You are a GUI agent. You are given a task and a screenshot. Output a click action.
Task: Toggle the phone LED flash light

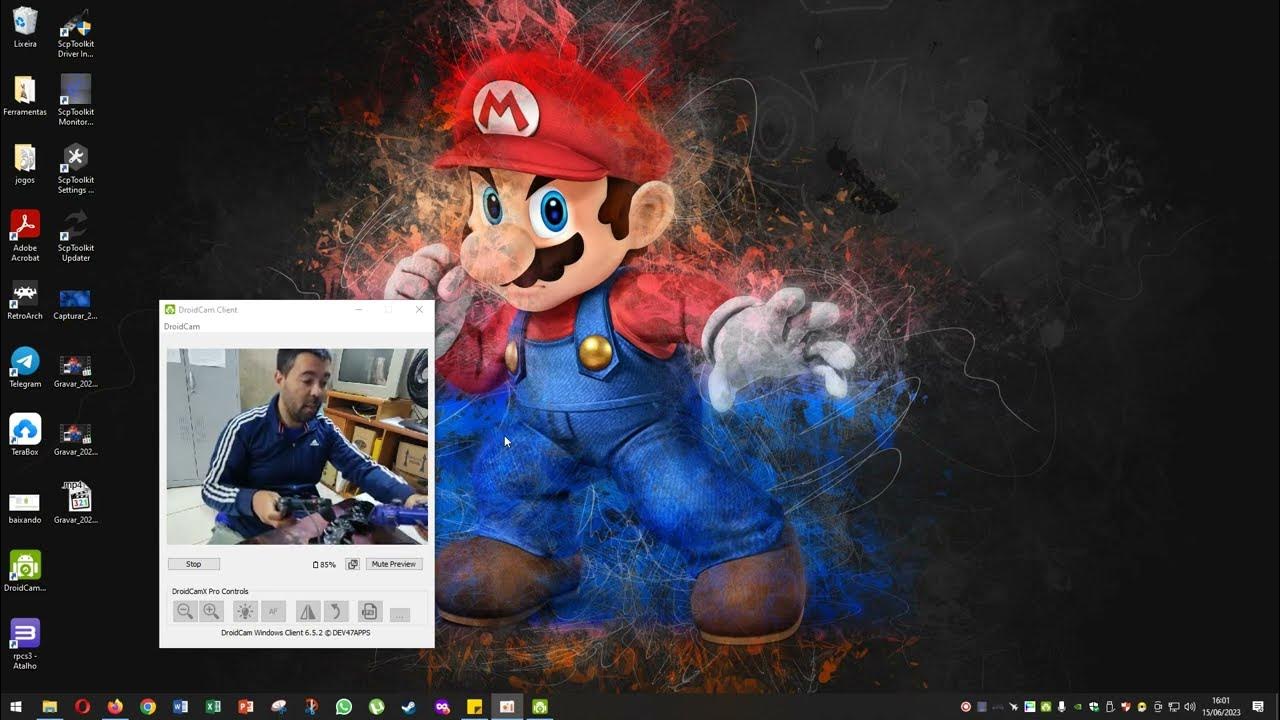tap(245, 611)
